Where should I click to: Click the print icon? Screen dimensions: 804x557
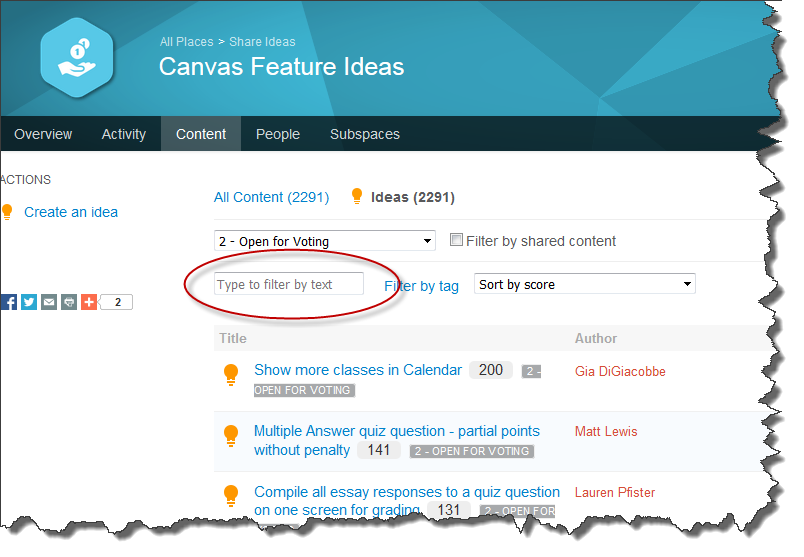pyautogui.click(x=69, y=302)
